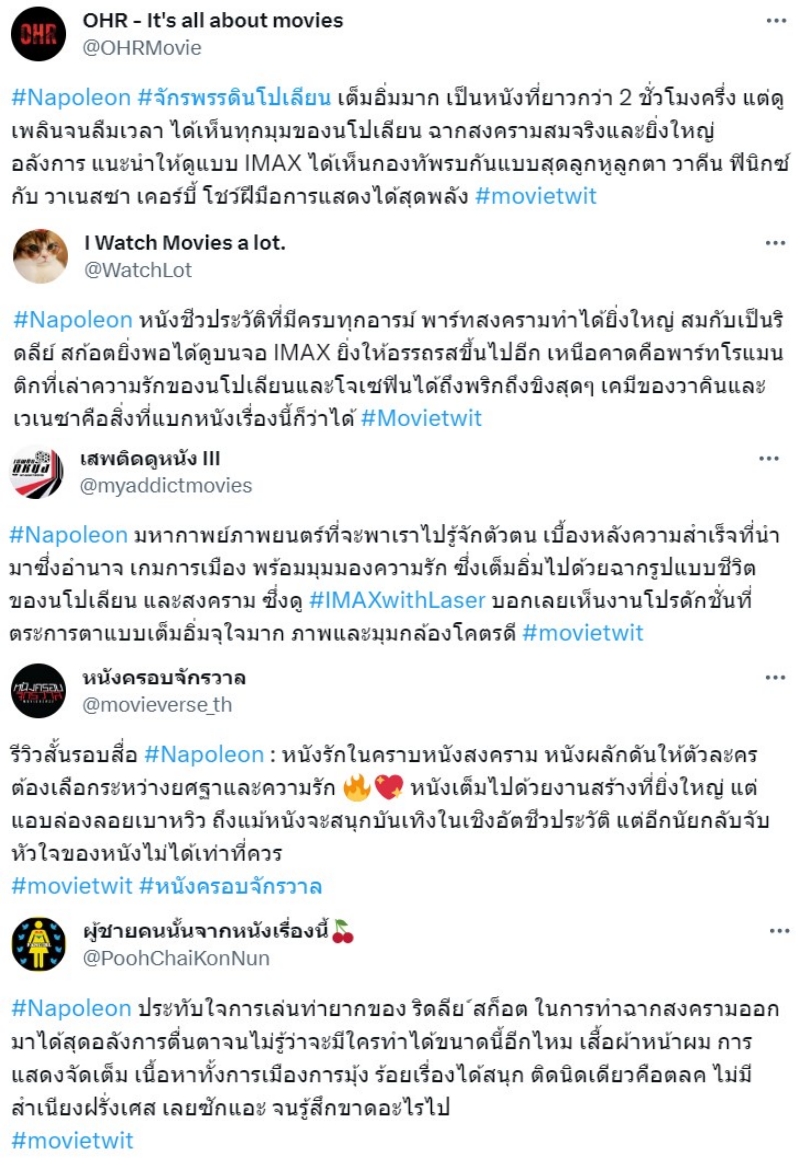800x1165 pixels.
Task: Open the 'OHR - It's all about movies' name
Action: click(x=213, y=20)
